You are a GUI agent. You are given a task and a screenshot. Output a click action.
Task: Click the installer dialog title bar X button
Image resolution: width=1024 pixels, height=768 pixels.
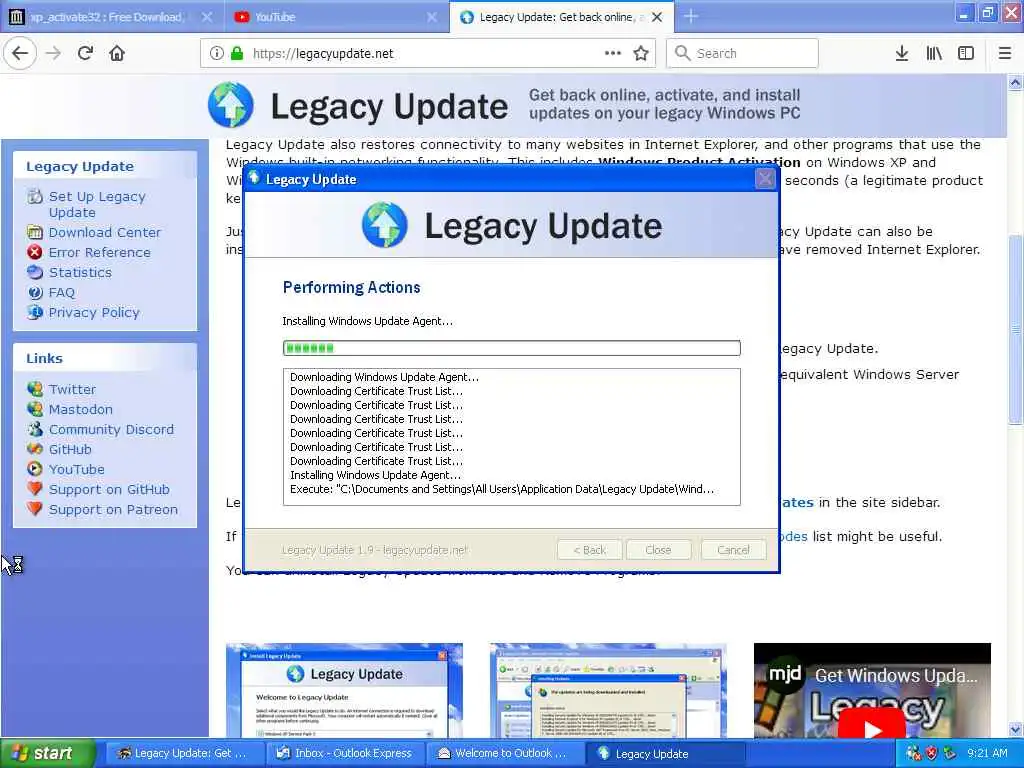pos(765,179)
